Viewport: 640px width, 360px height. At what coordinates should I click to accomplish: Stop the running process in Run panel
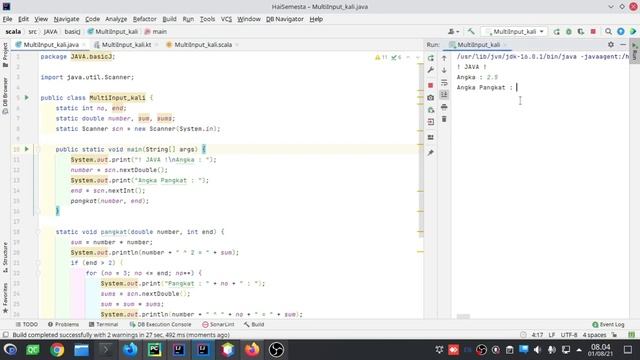(x=431, y=85)
